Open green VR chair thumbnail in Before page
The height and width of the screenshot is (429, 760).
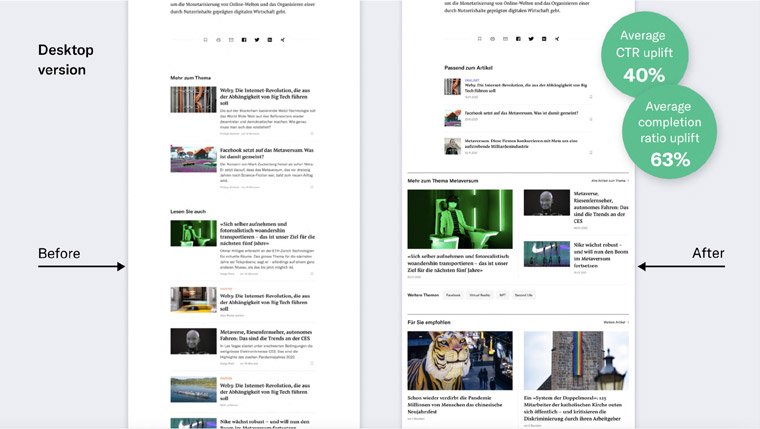tap(193, 233)
